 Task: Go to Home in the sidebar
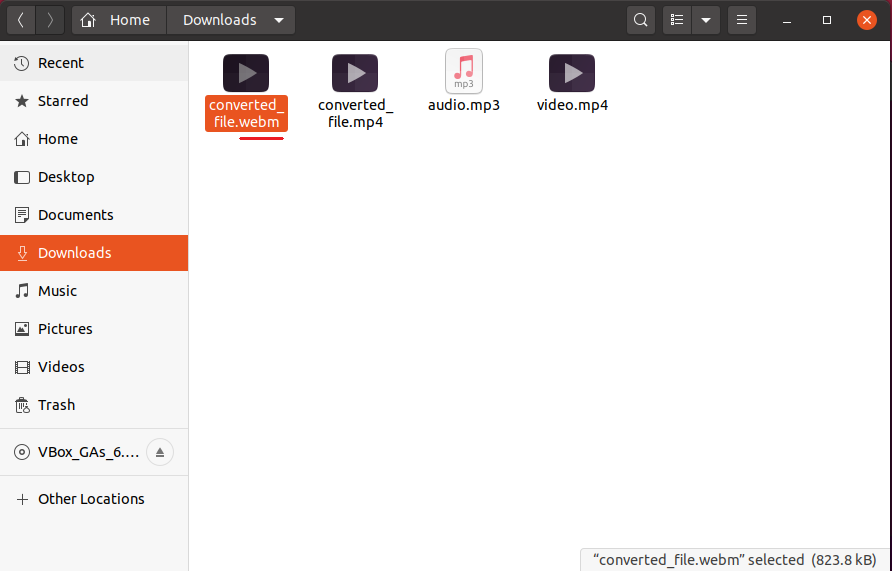pos(94,139)
